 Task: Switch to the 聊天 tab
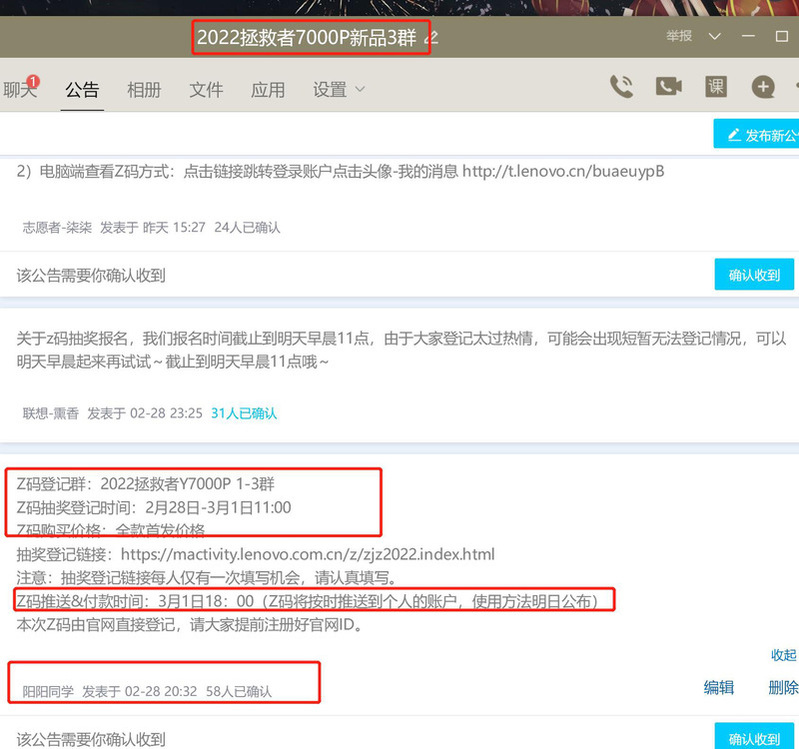[x=20, y=90]
